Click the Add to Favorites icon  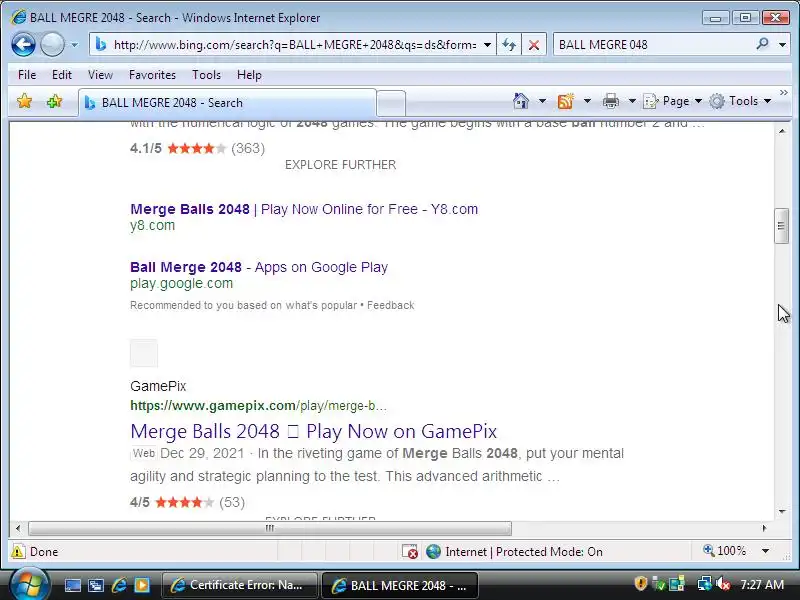coord(54,102)
